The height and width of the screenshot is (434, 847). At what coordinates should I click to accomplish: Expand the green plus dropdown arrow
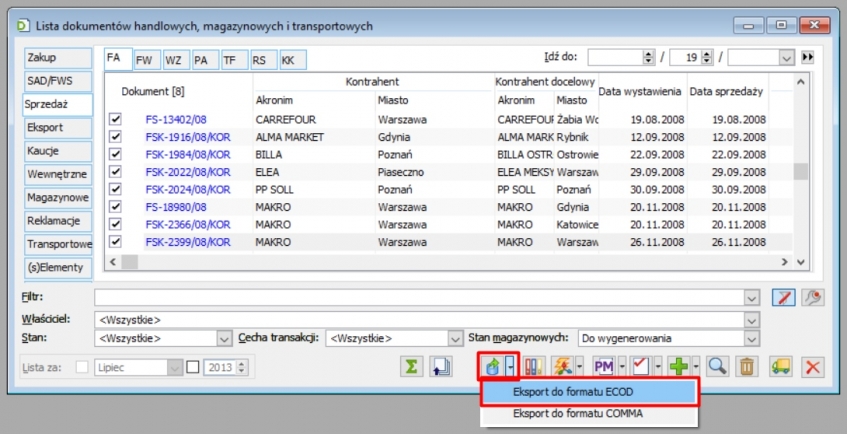[x=696, y=367]
